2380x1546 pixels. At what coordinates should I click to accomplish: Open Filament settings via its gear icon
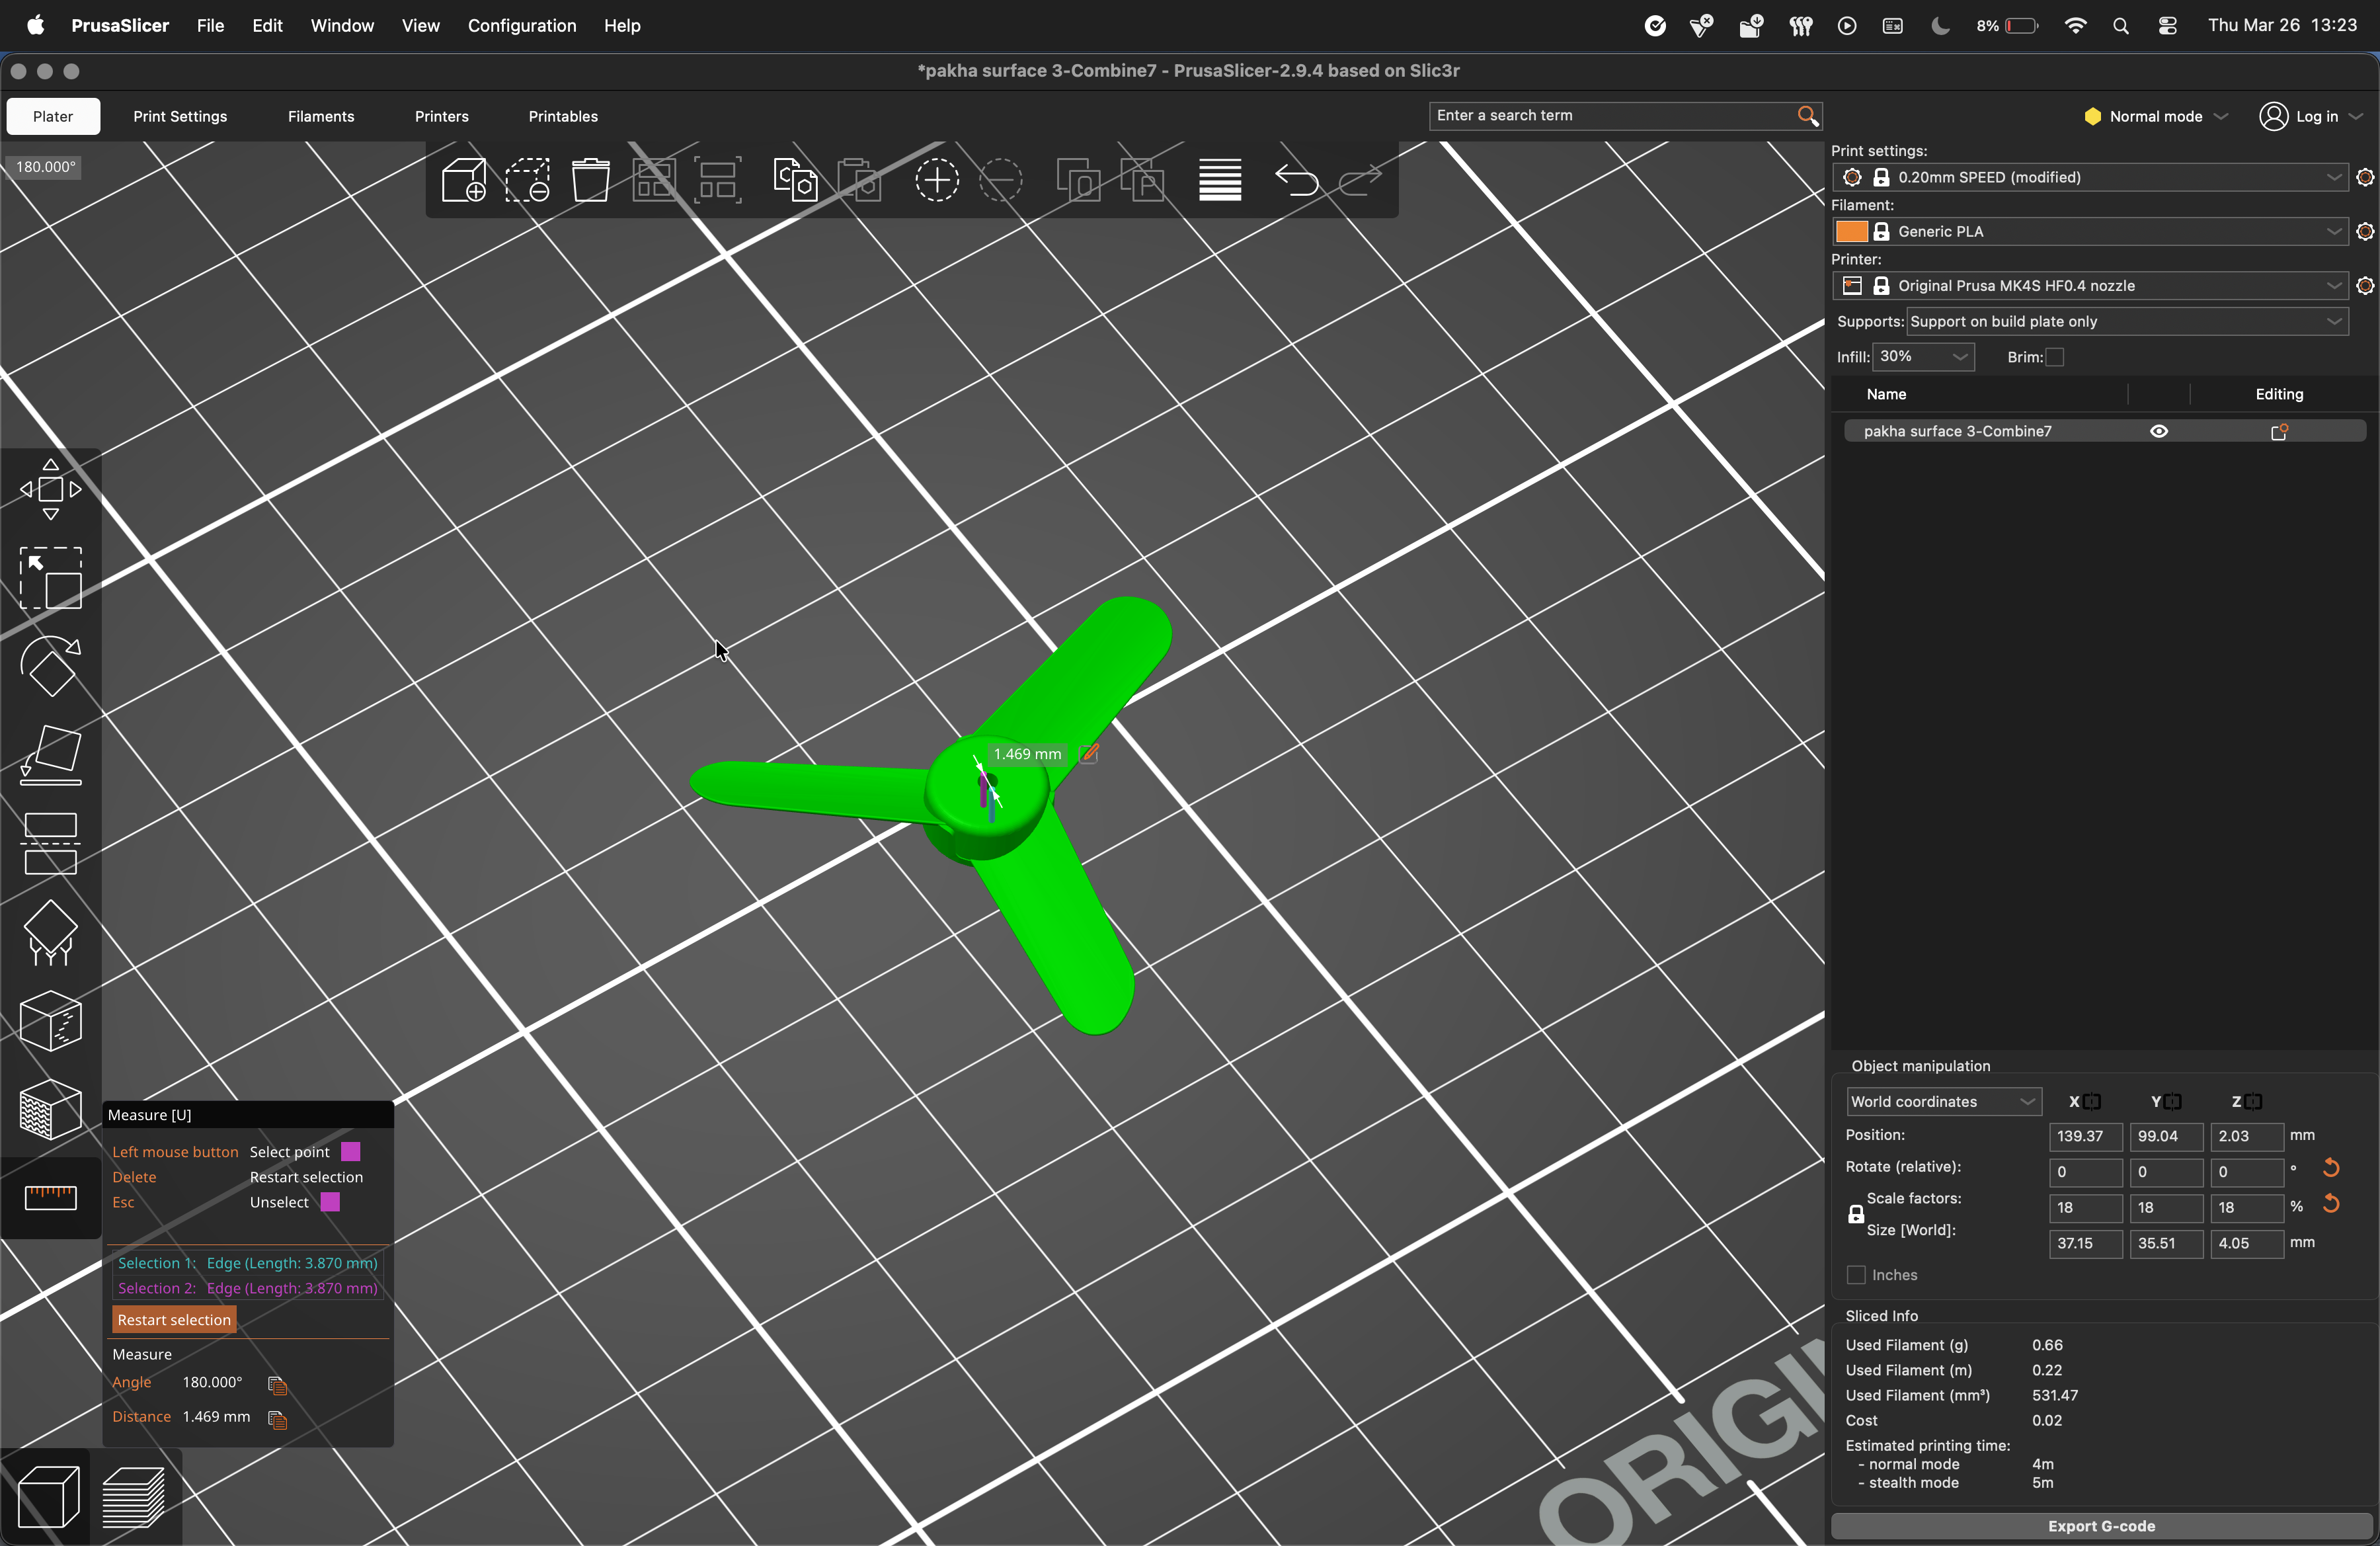[x=2365, y=231]
